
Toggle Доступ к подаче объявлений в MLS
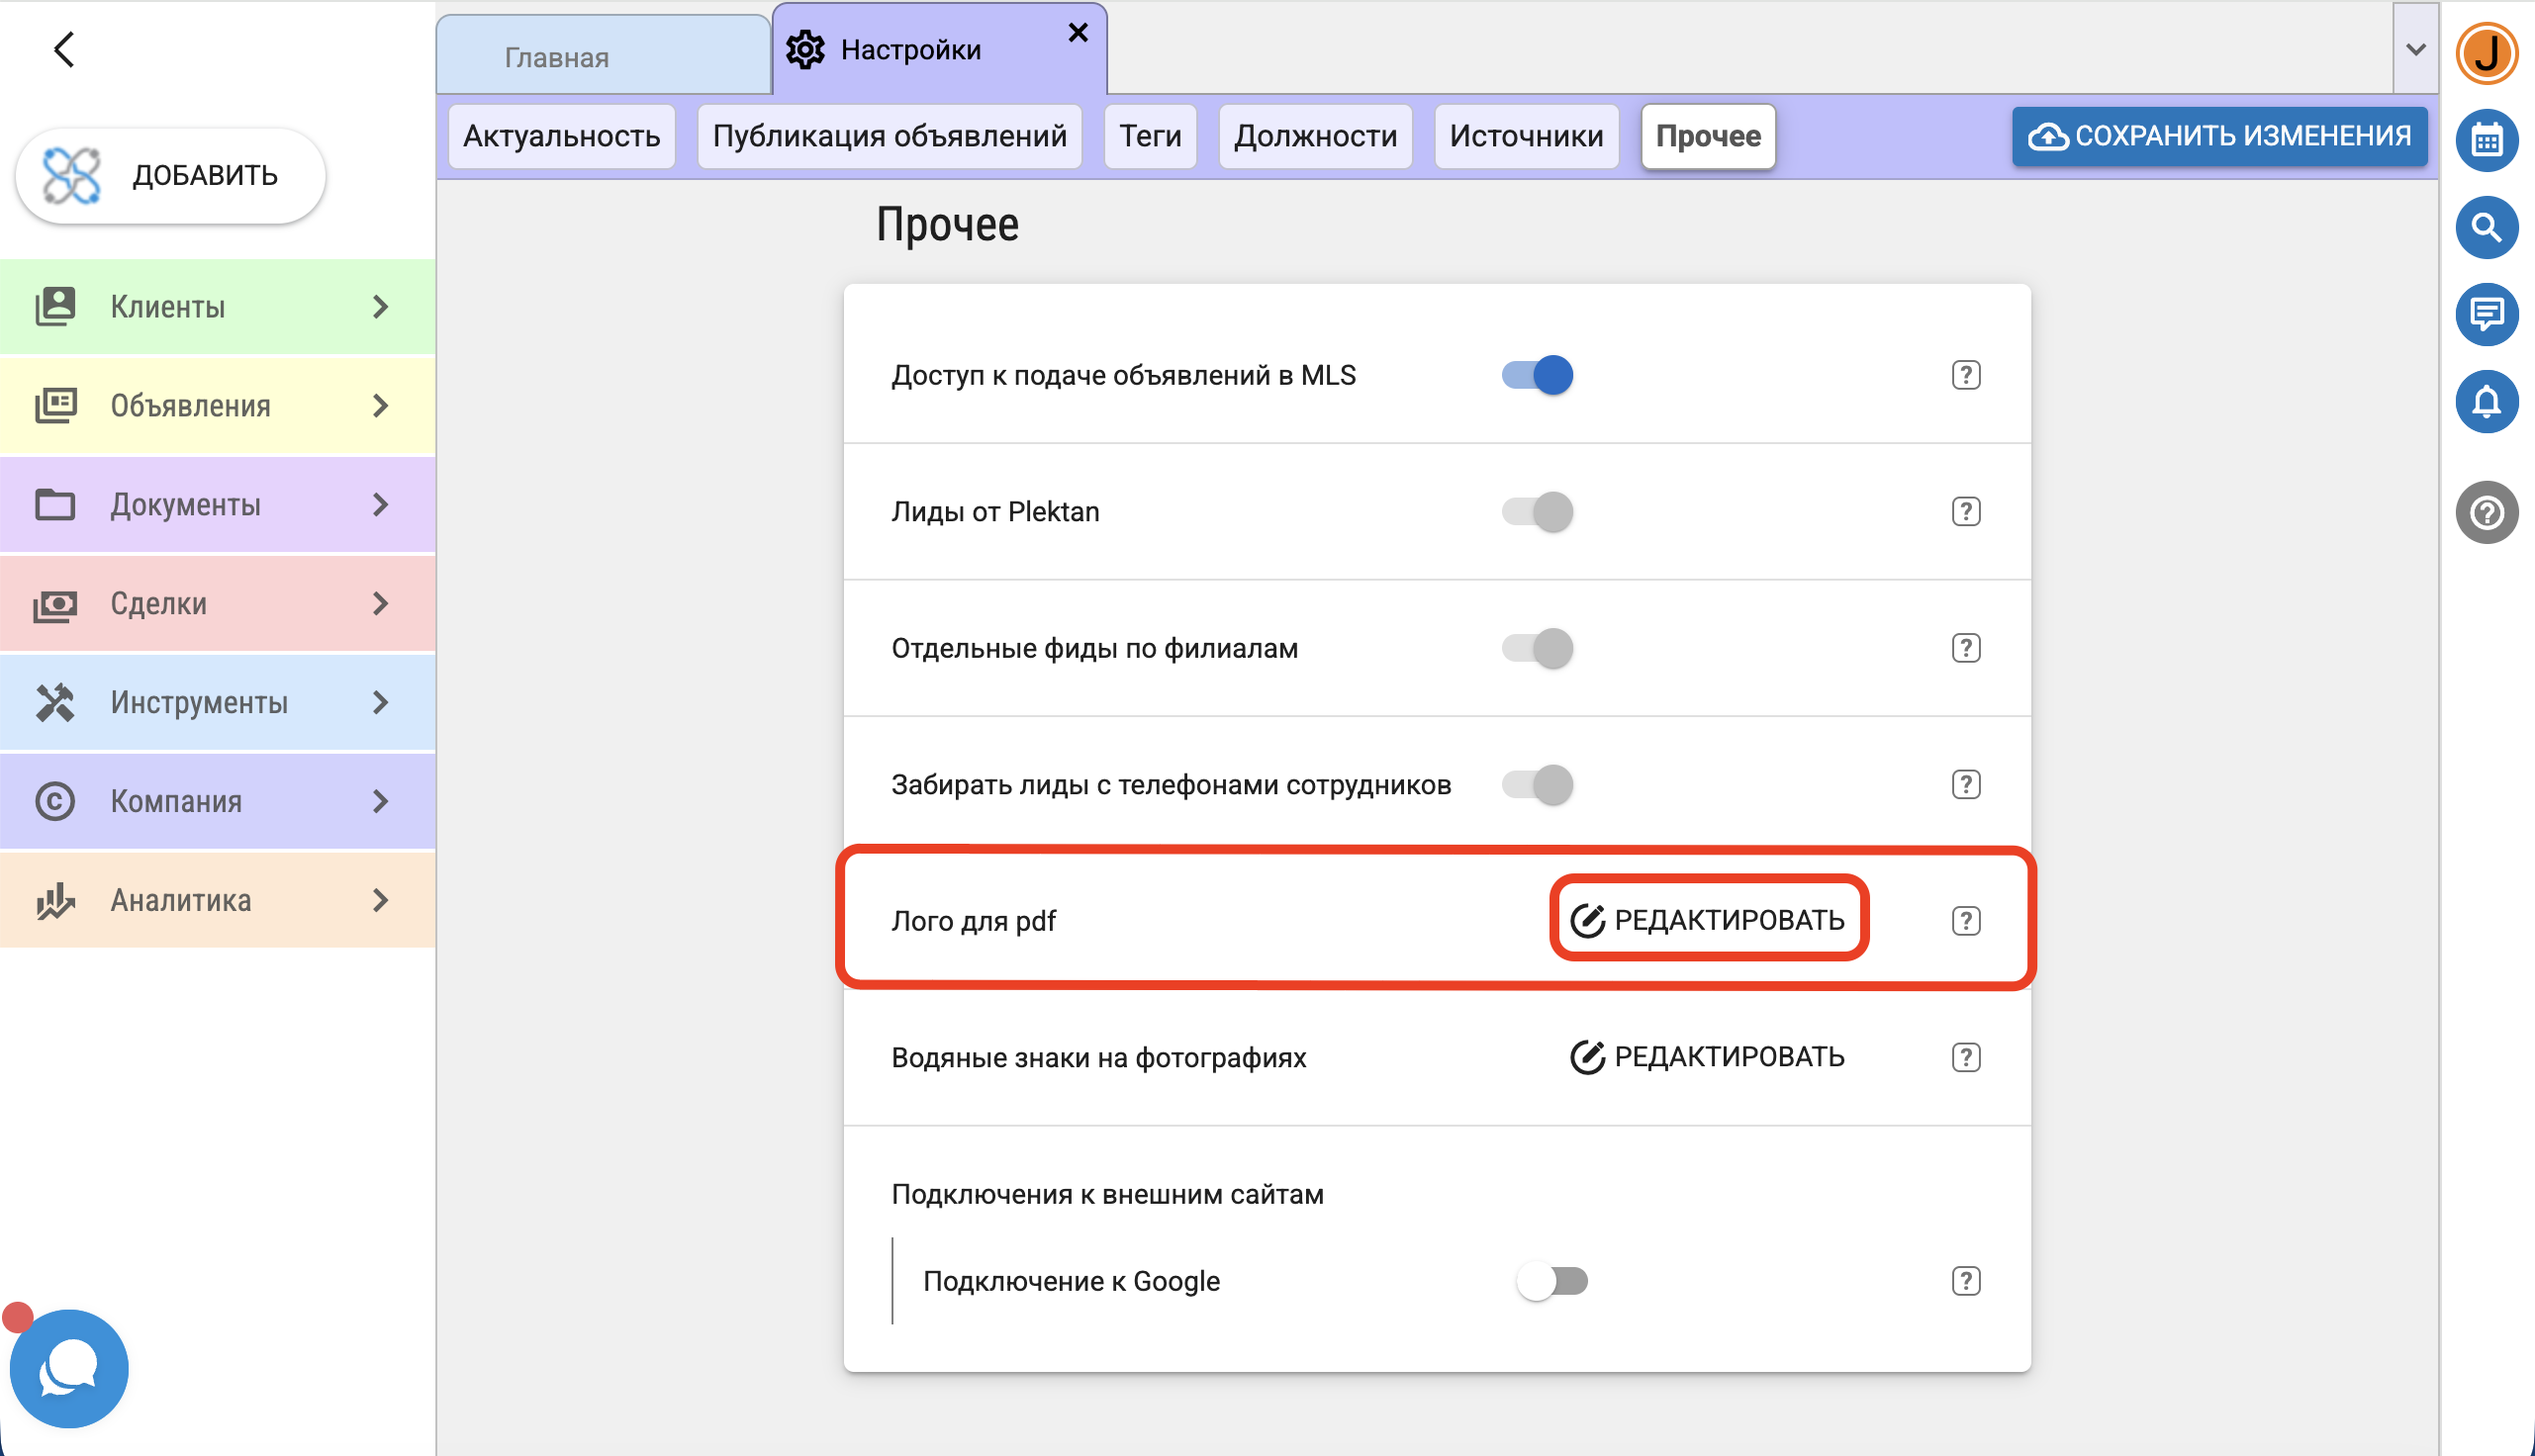[x=1537, y=375]
